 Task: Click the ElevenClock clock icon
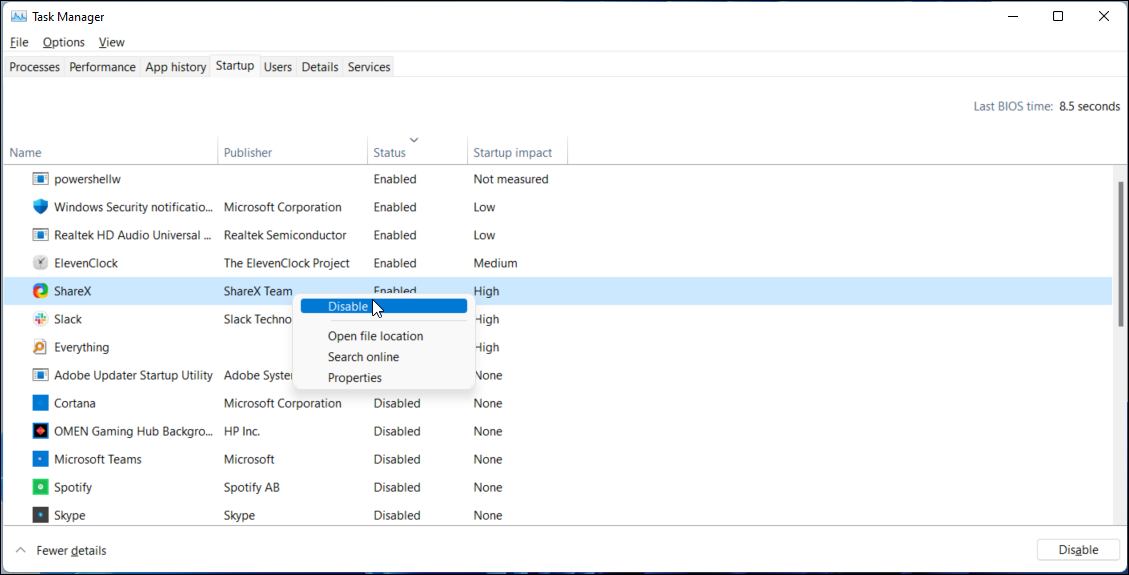point(41,263)
